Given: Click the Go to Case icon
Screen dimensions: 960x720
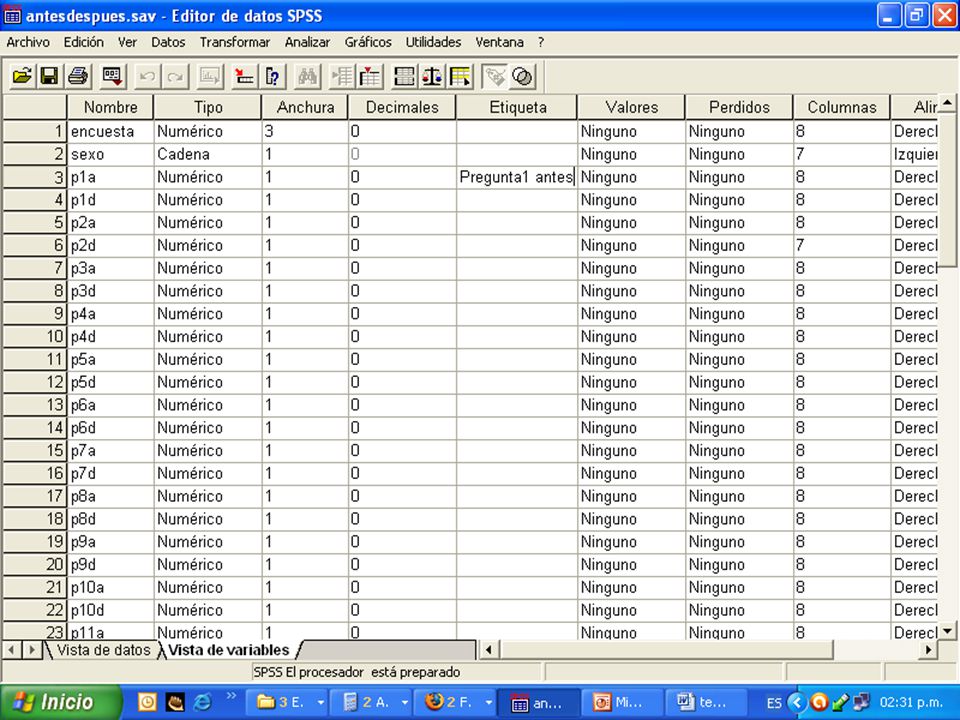Looking at the screenshot, I should (244, 77).
